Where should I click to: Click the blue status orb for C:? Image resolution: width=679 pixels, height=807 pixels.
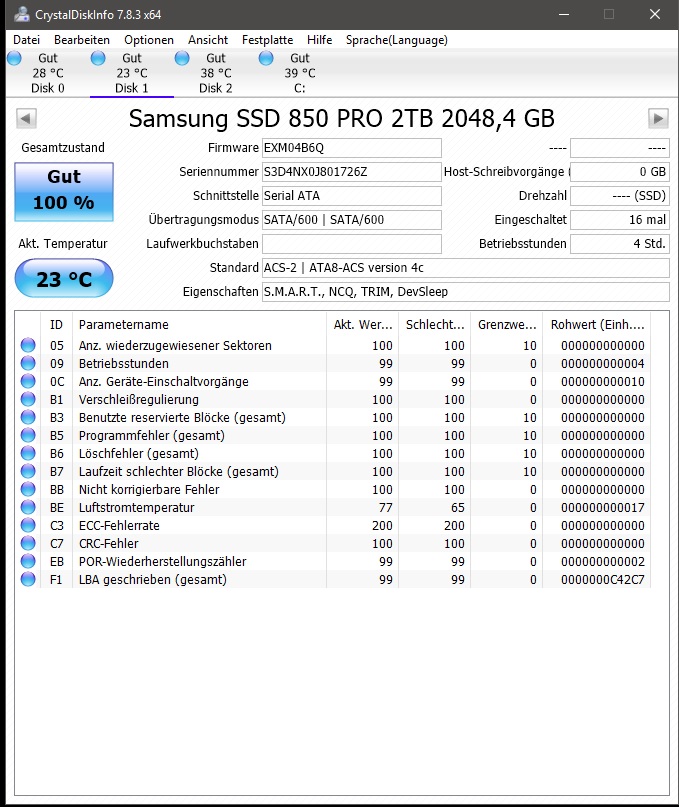pos(266,58)
